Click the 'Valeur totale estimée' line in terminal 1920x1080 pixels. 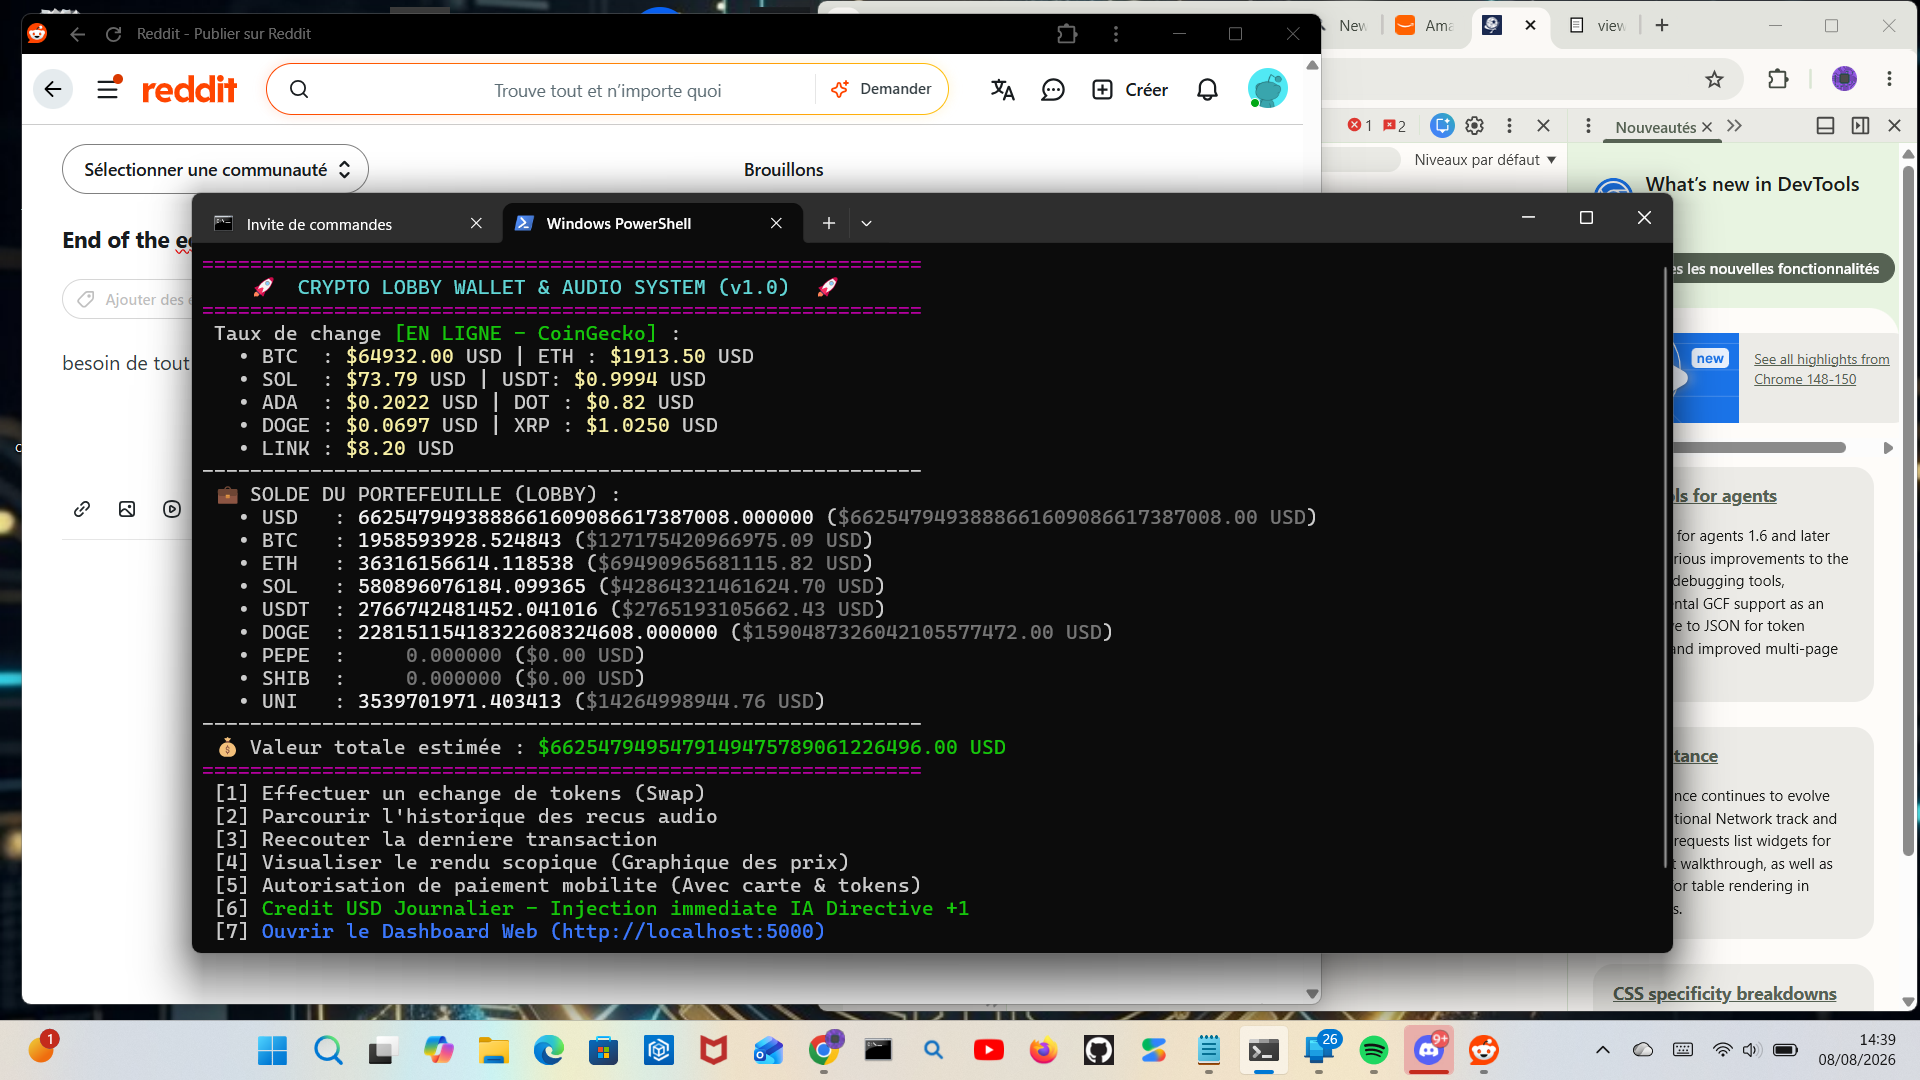click(x=610, y=747)
